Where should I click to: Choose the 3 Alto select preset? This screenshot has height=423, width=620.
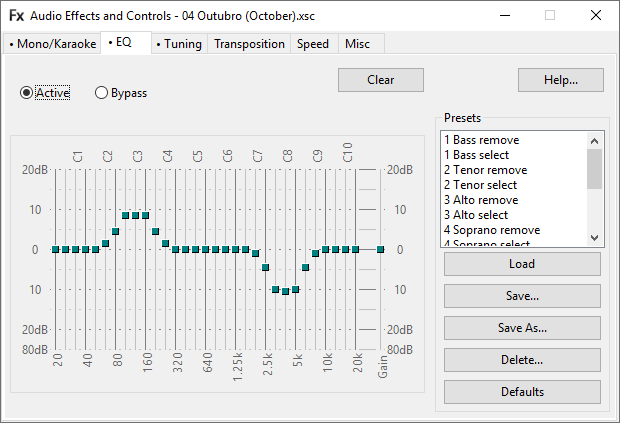[x=476, y=215]
